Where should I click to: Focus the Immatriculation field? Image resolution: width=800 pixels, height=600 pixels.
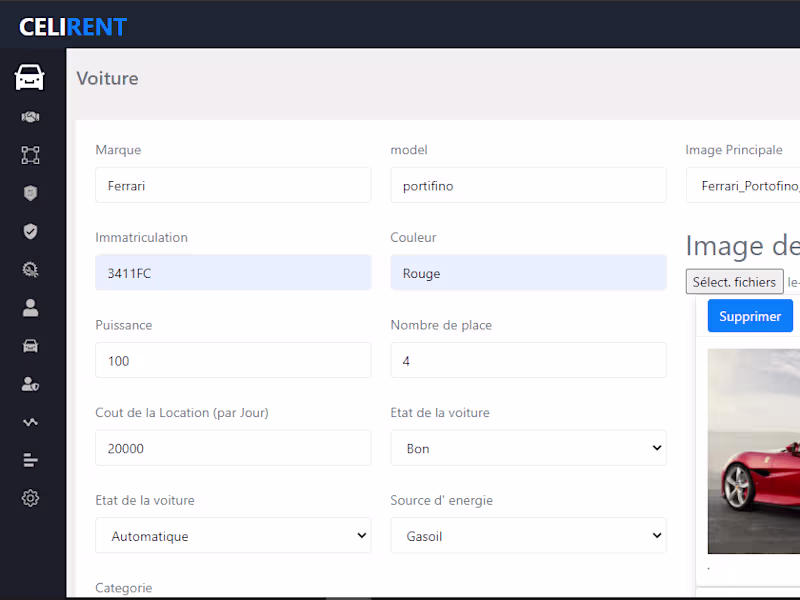click(x=233, y=273)
